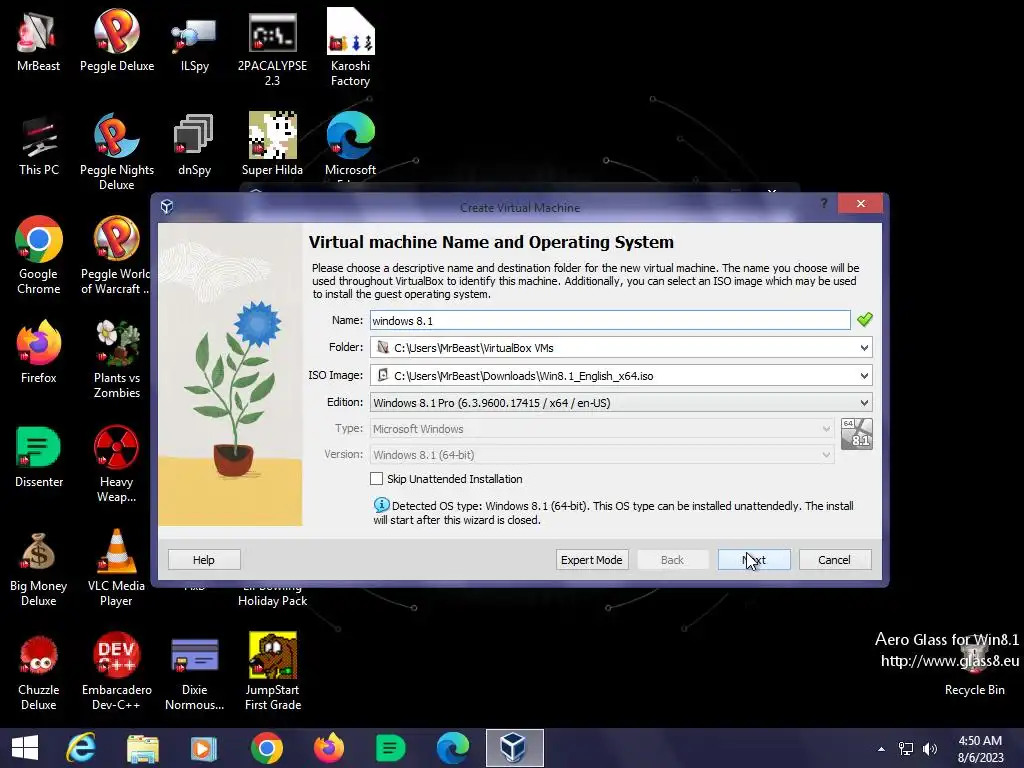Select the Google Chrome desktop icon
1024x768 pixels.
coord(39,256)
